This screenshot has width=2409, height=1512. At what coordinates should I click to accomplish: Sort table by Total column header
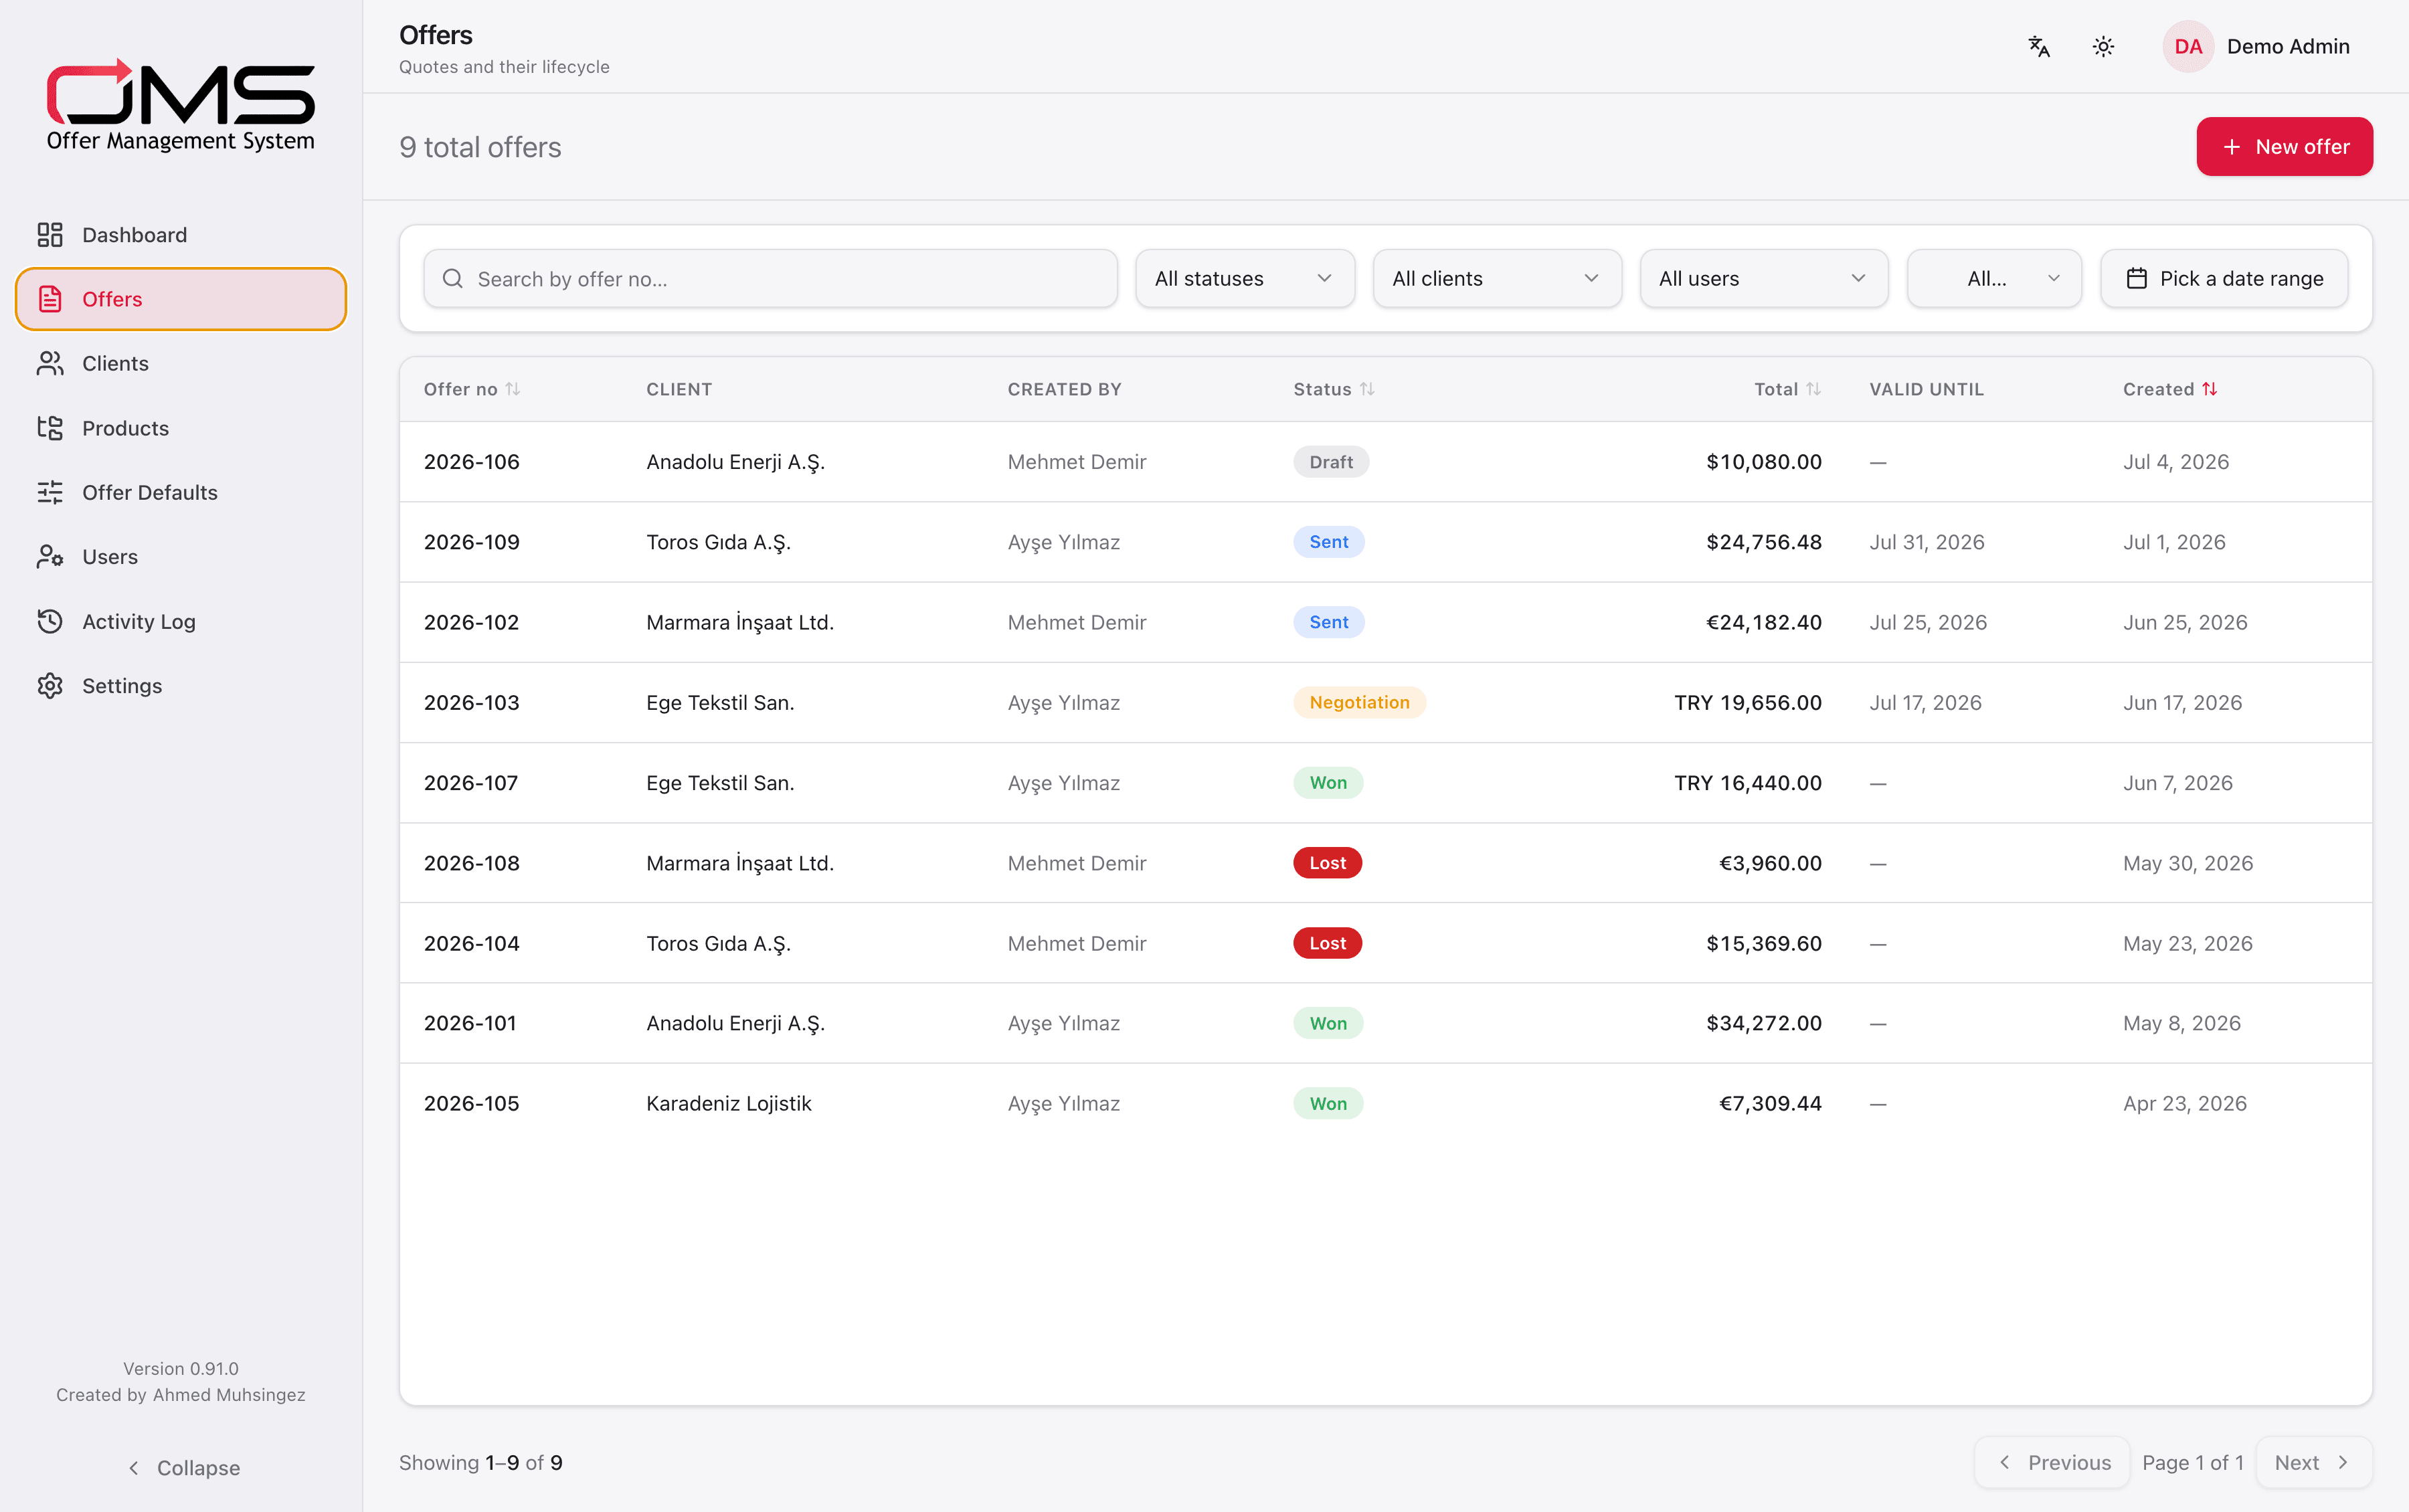click(1787, 389)
